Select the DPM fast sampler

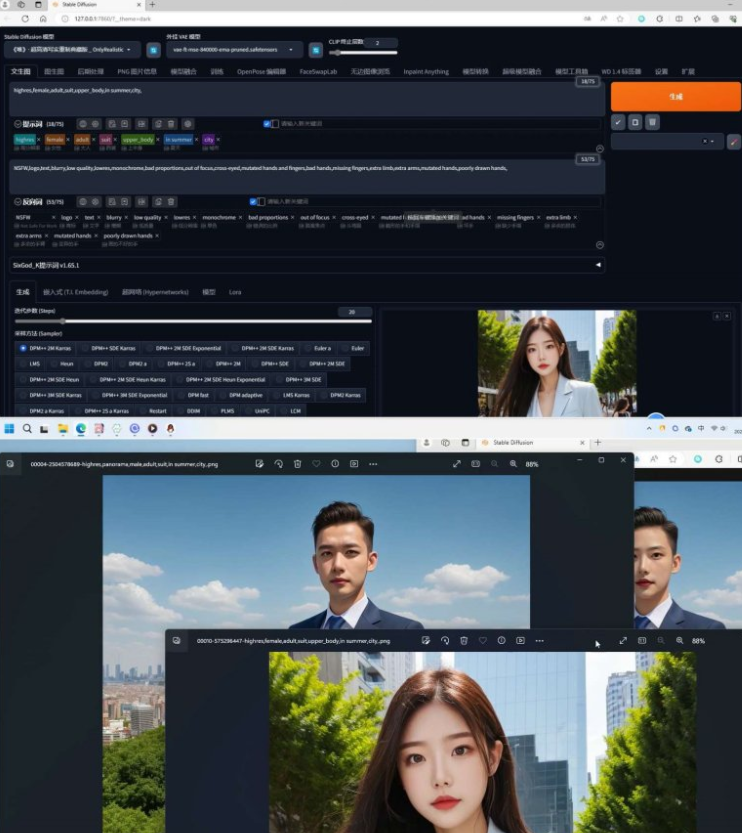[193, 395]
